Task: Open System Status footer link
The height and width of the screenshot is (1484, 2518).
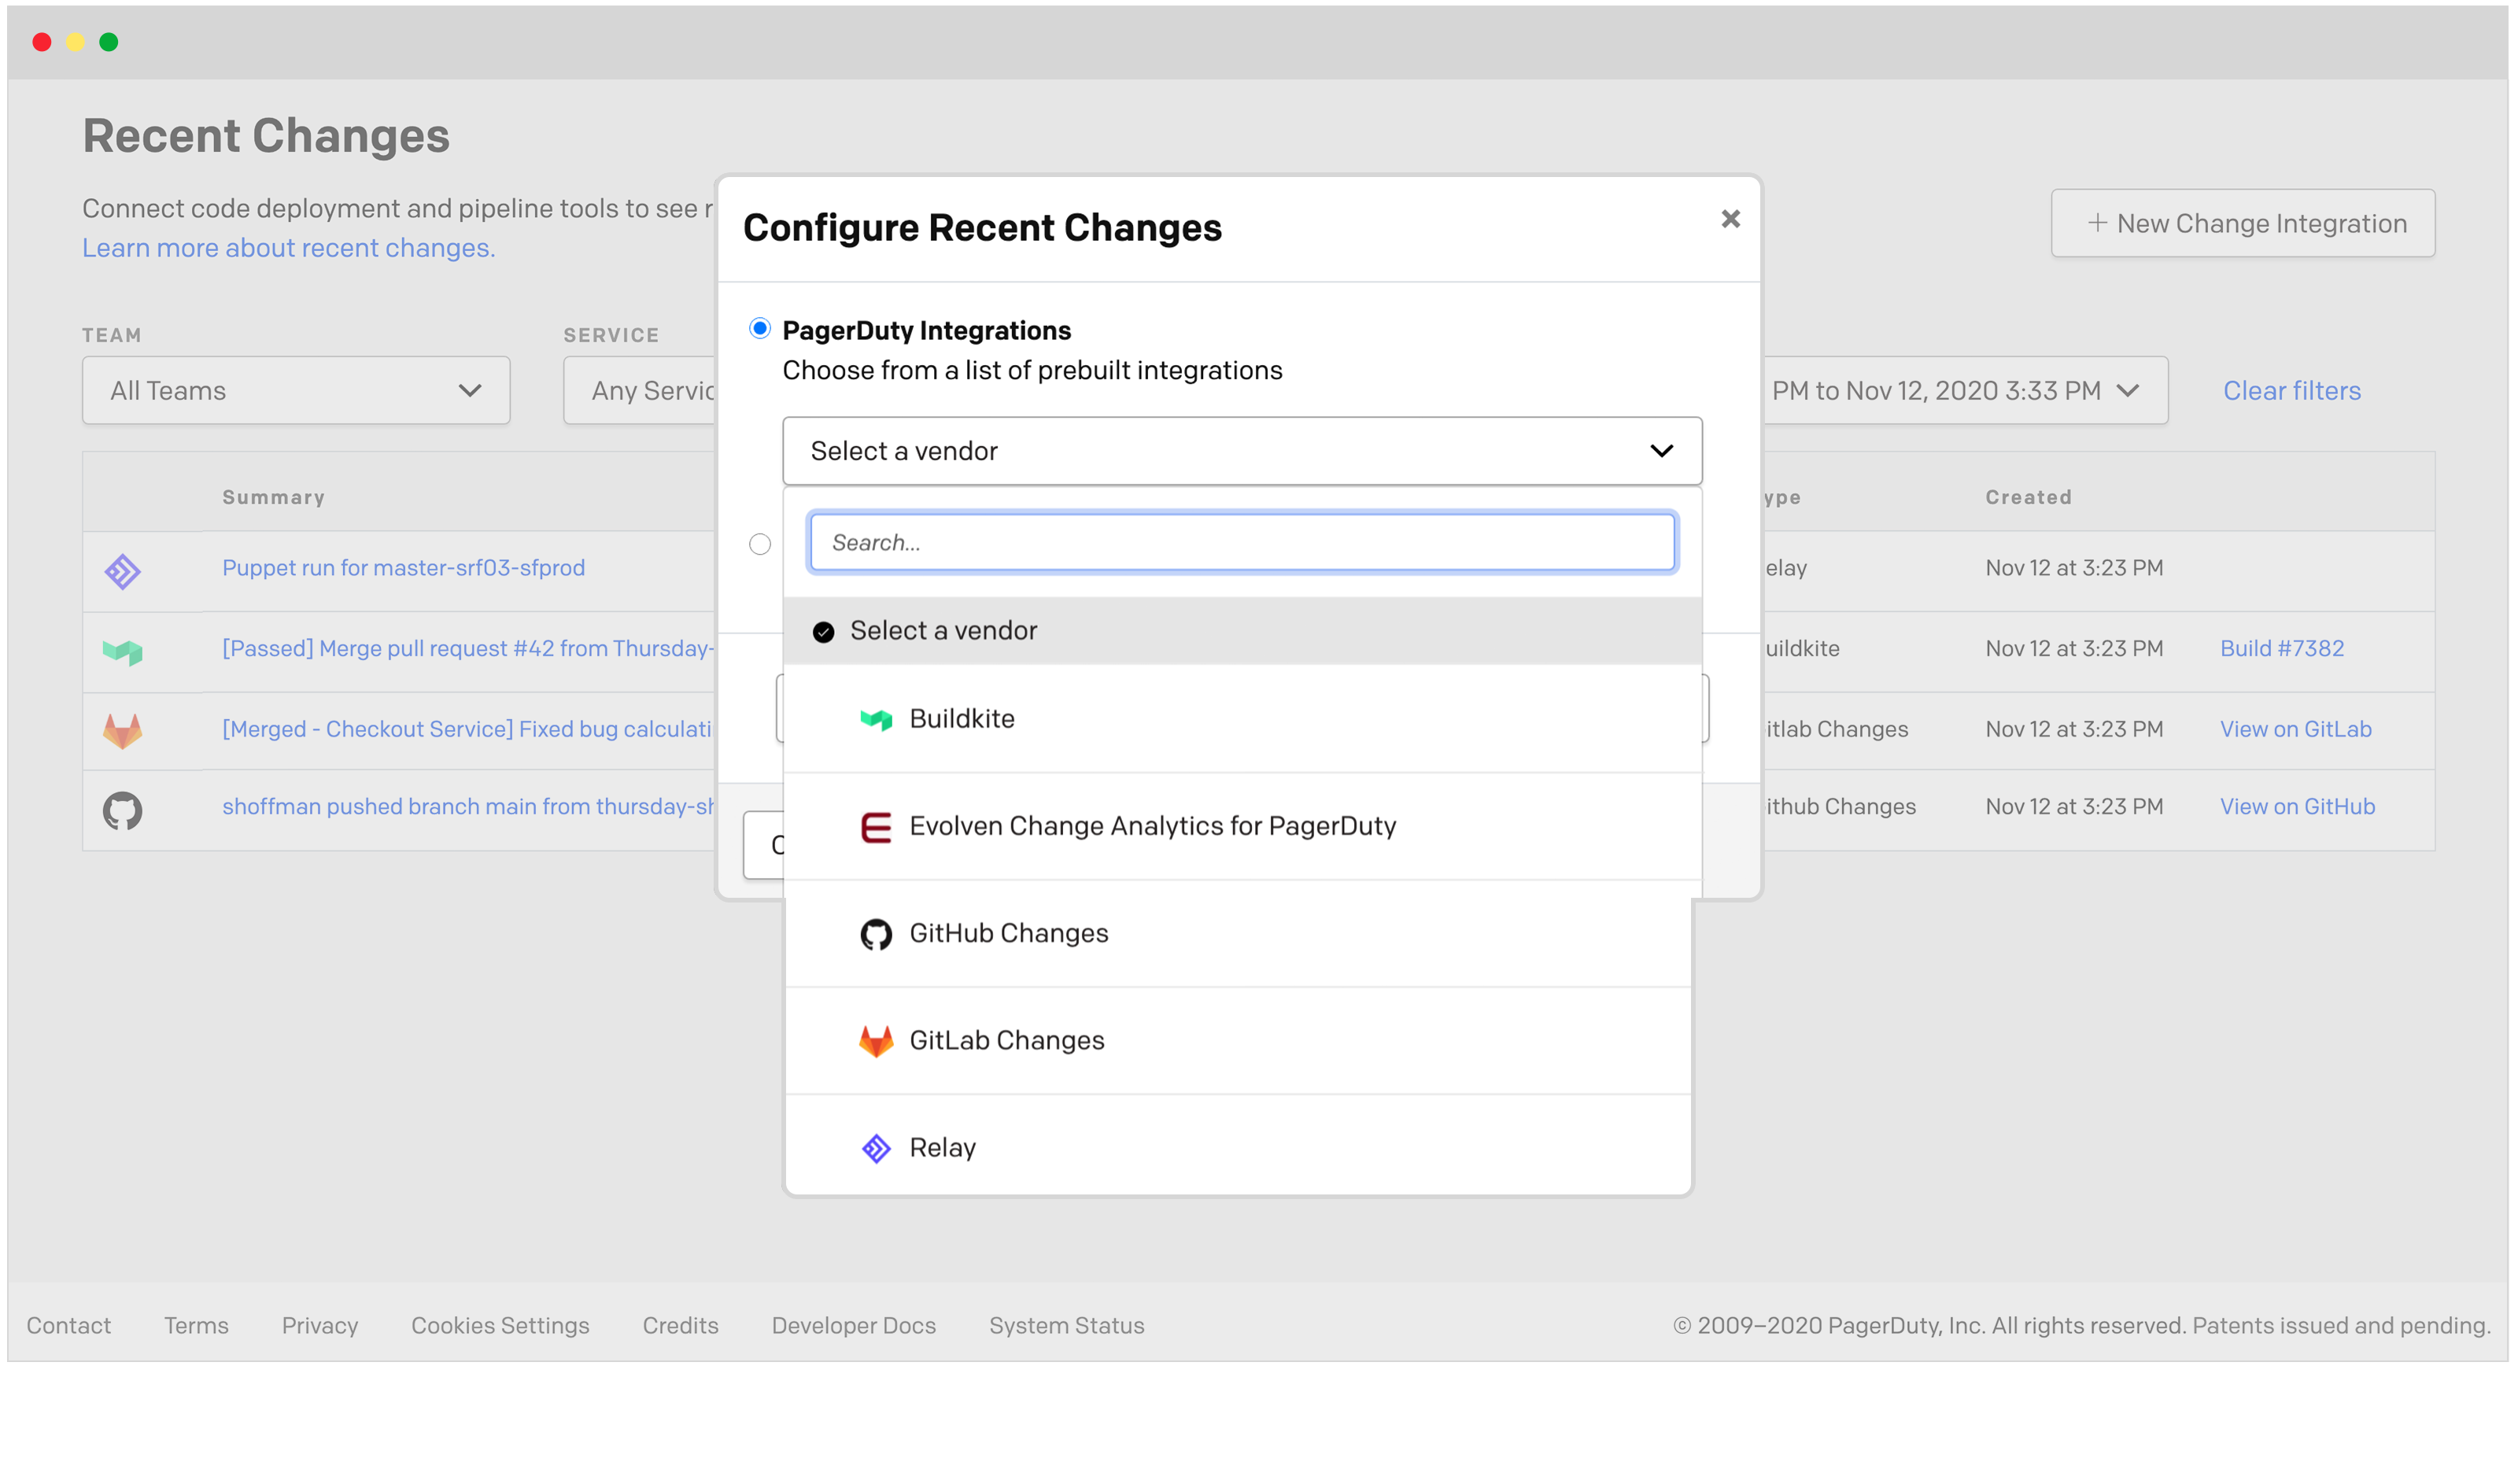Action: [x=1066, y=1326]
